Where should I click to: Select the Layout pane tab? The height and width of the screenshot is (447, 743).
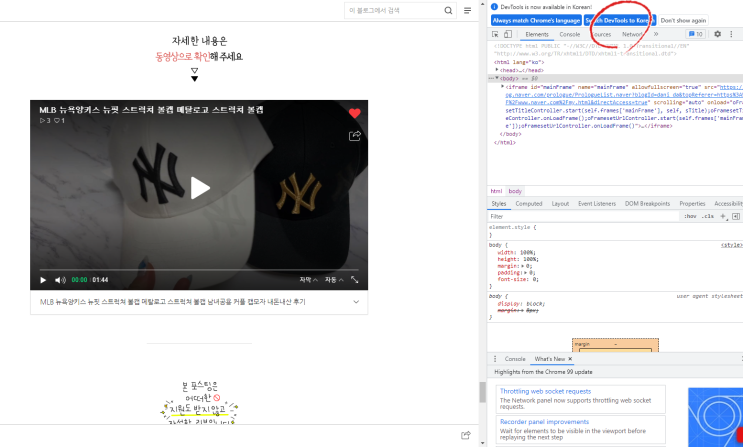click(560, 203)
